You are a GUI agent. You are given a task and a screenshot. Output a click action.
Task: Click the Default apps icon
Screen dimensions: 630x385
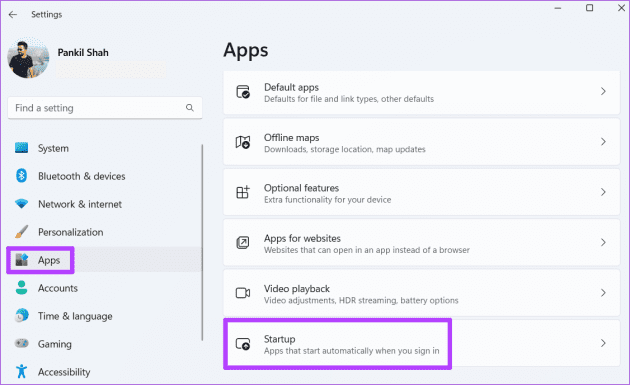(243, 92)
